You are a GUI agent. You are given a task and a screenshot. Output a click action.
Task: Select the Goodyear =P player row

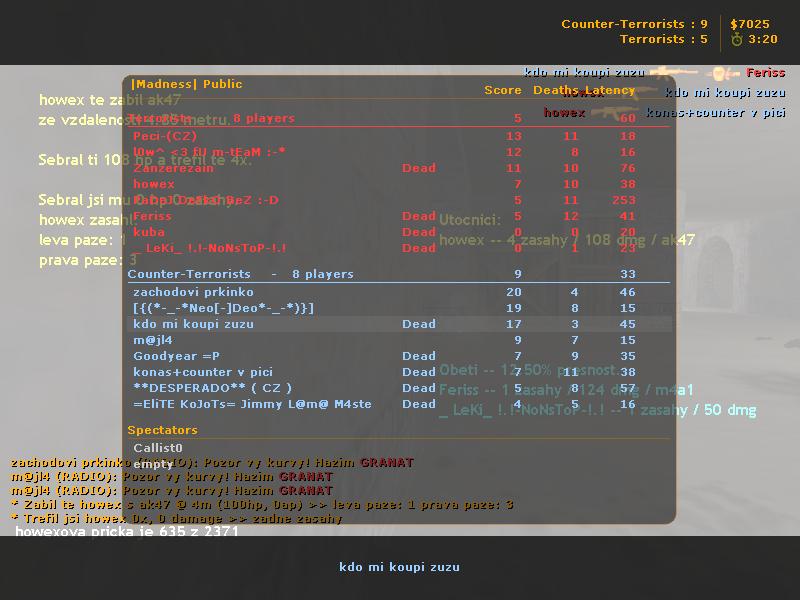tap(398, 356)
